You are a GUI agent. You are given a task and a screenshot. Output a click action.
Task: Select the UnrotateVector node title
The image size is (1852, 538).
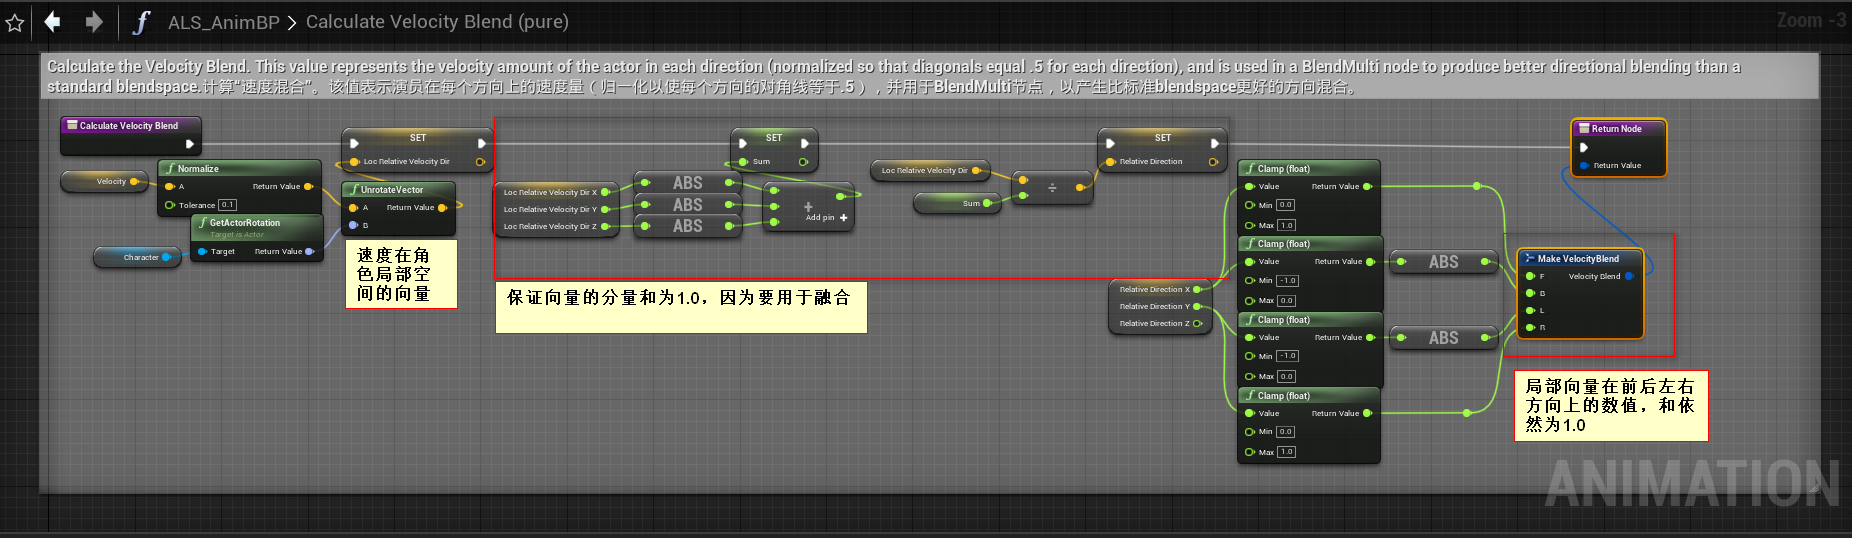[x=392, y=190]
